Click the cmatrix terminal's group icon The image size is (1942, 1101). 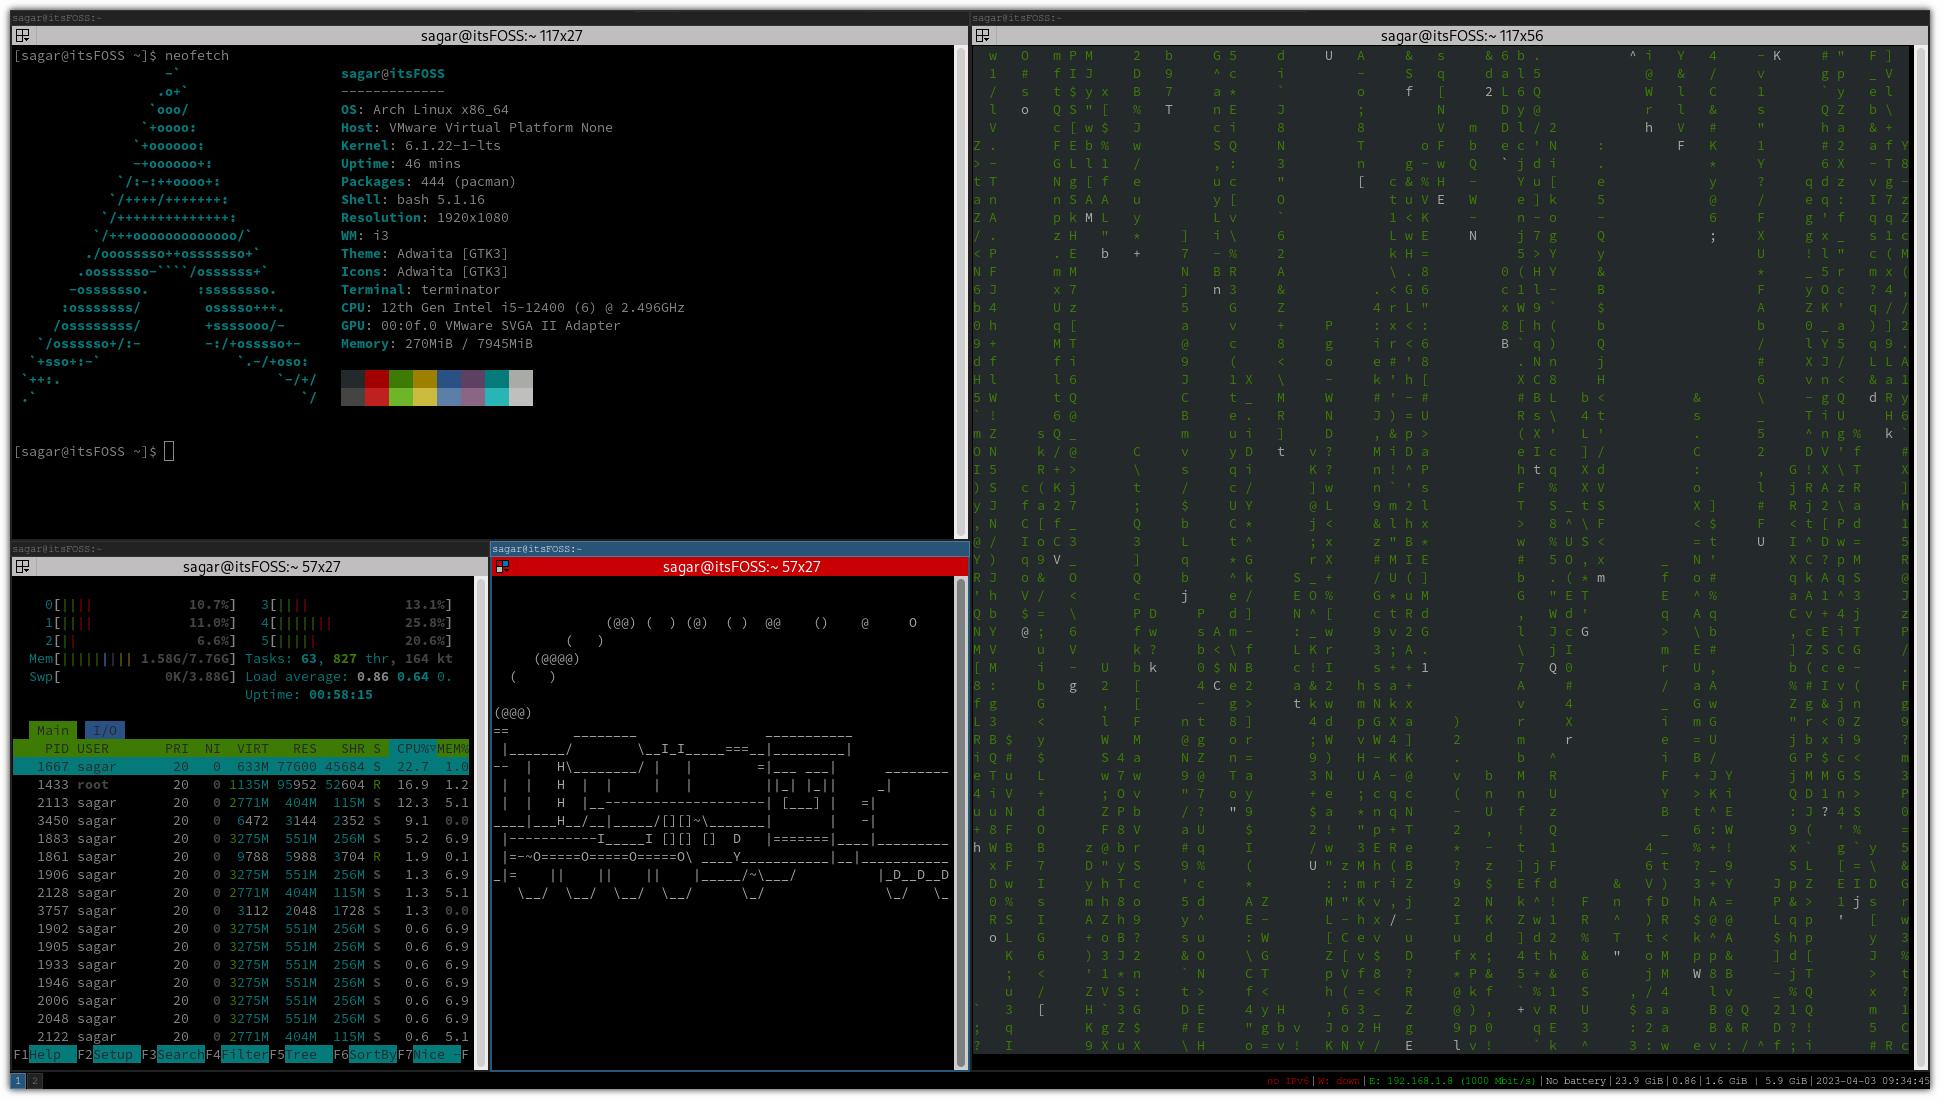click(982, 36)
